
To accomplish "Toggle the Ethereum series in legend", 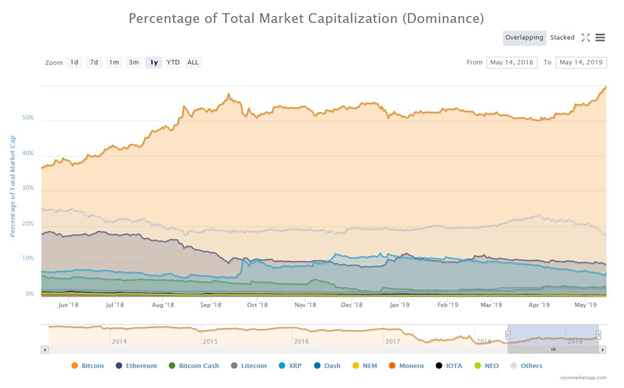I will [136, 366].
